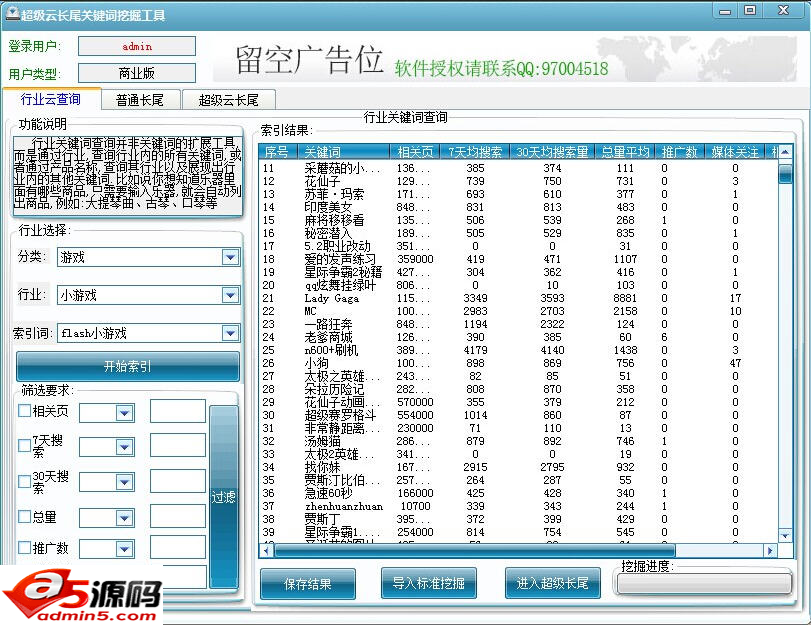The image size is (811, 625).
Task: Open the 索引词 dropdown showing flash小游戏
Action: [230, 333]
